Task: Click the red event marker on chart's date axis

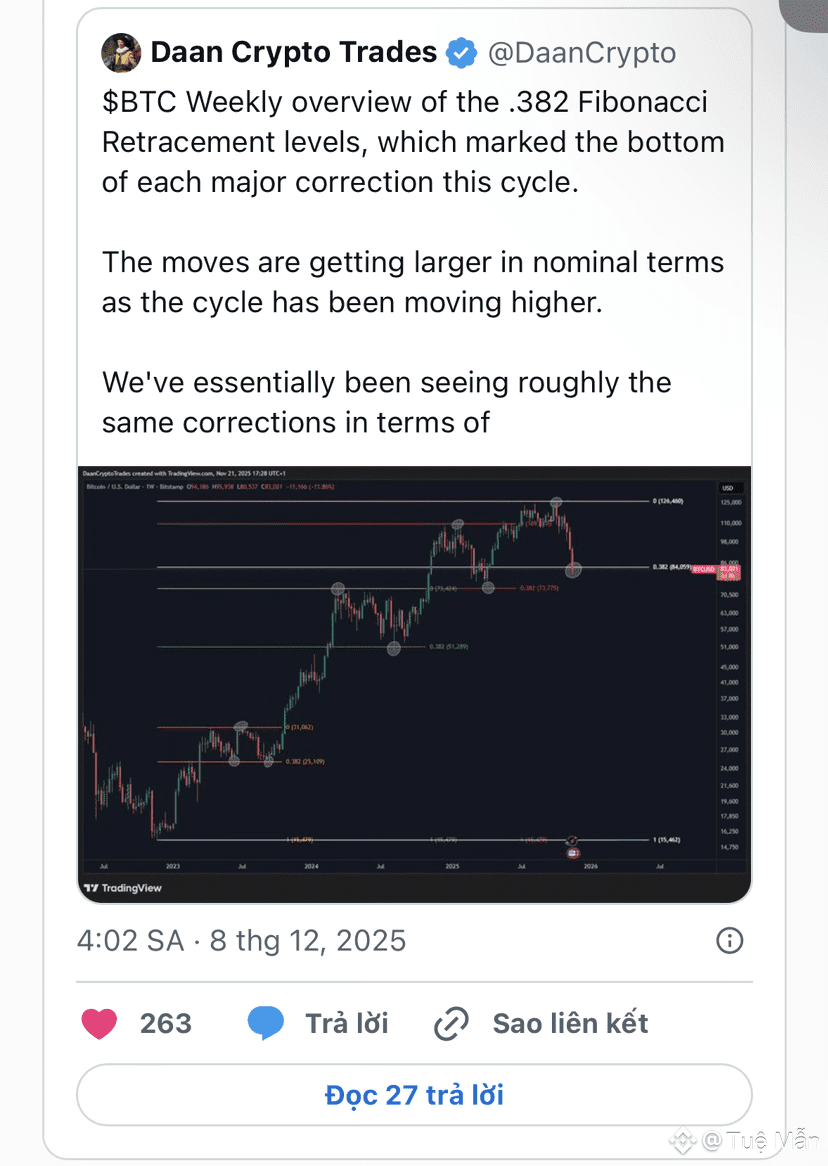Action: tap(572, 854)
